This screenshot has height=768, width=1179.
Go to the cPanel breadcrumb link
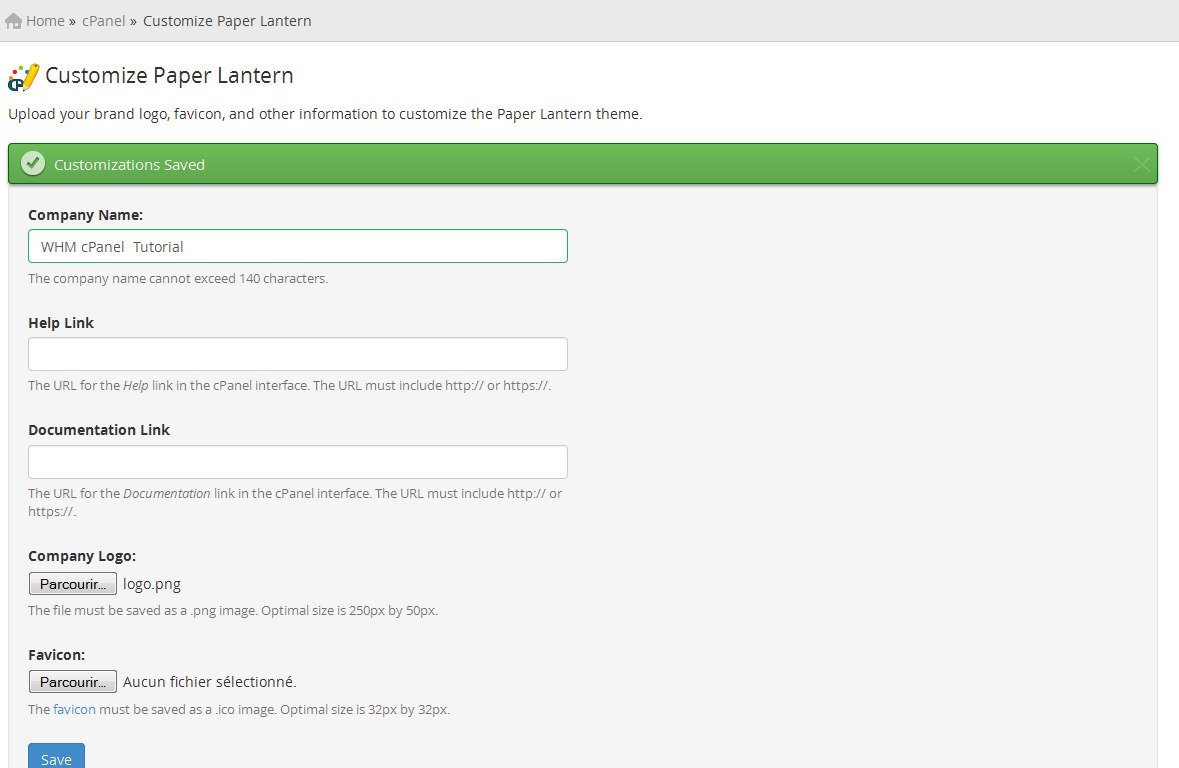coord(104,21)
